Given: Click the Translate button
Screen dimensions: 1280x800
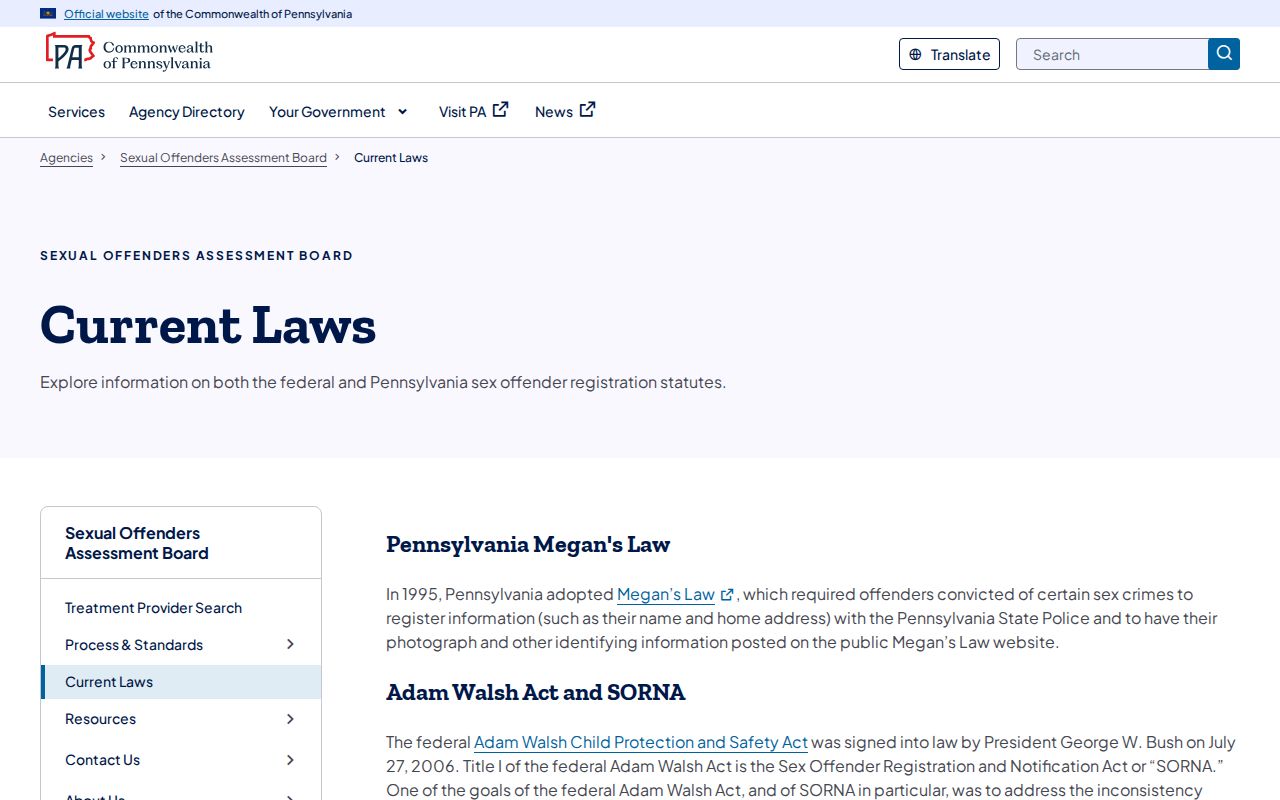Looking at the screenshot, I should (949, 54).
